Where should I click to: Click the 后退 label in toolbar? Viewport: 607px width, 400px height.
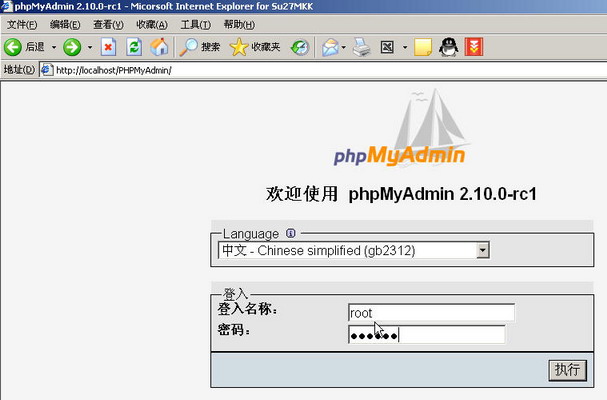pos(35,47)
